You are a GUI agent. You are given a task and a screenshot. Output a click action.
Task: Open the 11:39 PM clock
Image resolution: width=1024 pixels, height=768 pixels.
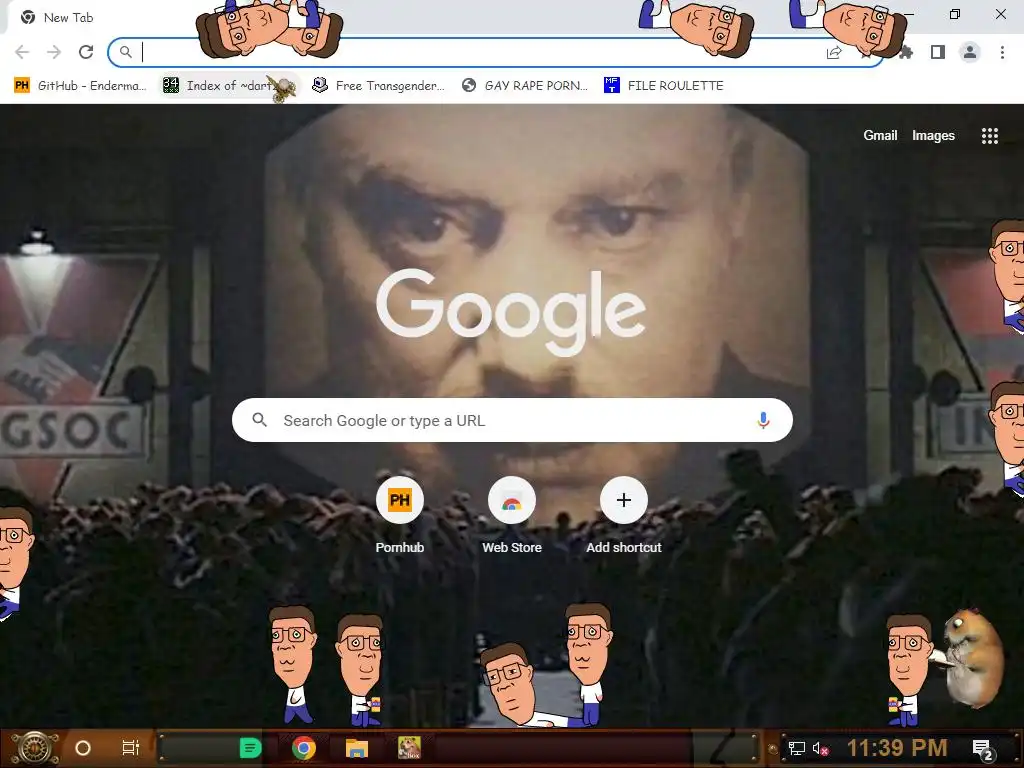(x=897, y=748)
